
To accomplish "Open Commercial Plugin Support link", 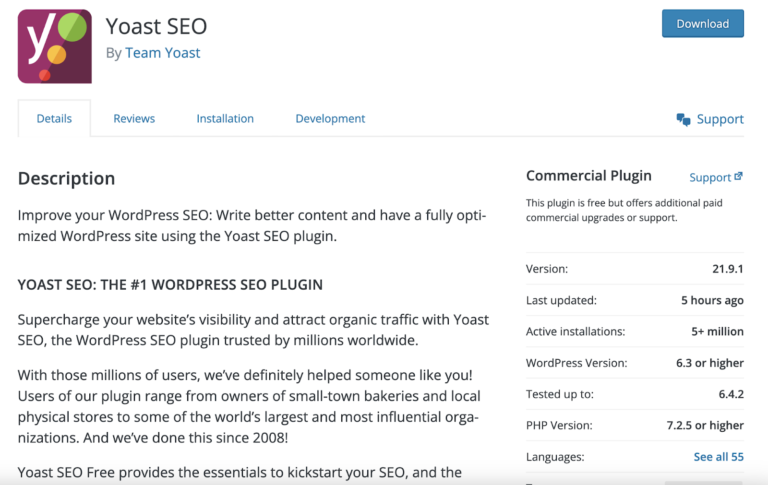I will pyautogui.click(x=710, y=177).
